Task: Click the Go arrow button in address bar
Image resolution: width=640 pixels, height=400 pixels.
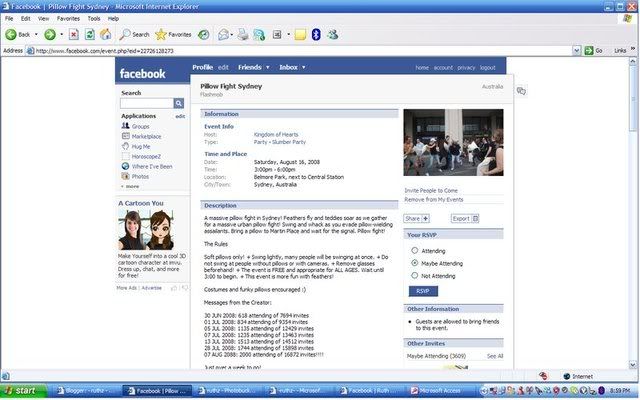Action: 589,51
